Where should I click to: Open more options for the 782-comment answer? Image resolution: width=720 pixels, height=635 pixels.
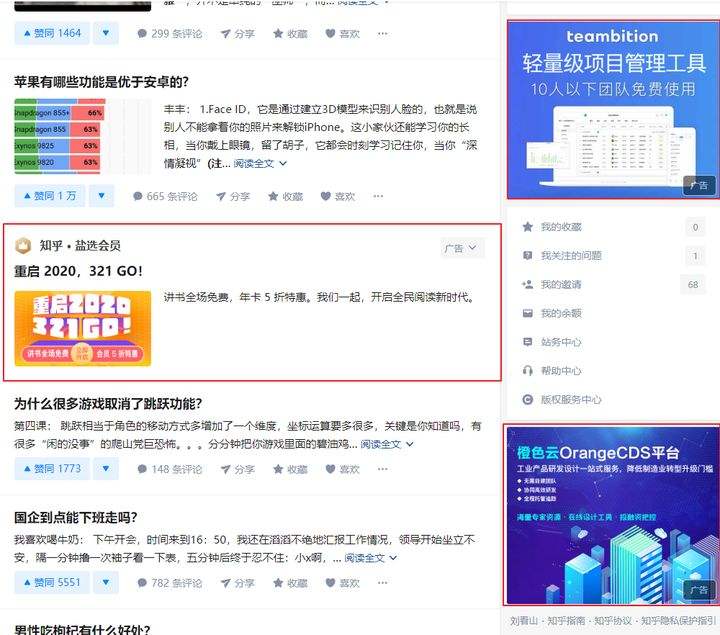(x=382, y=583)
